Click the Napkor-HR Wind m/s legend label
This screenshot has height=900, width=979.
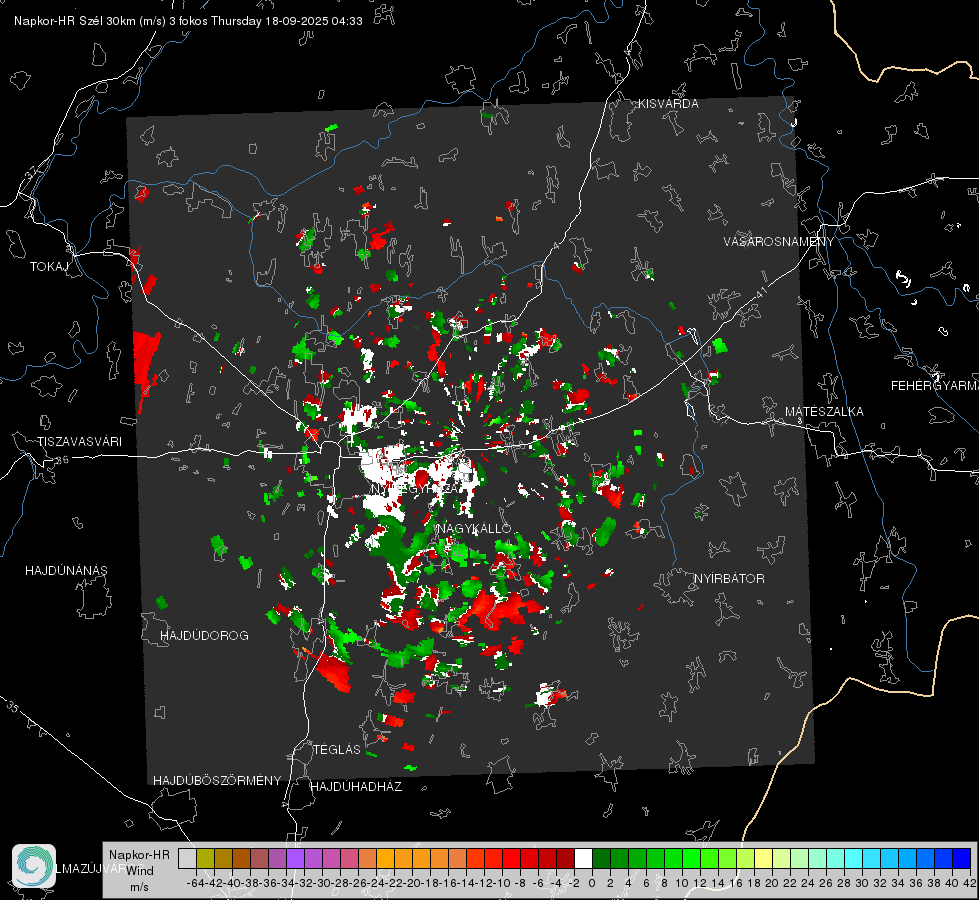pyautogui.click(x=139, y=870)
